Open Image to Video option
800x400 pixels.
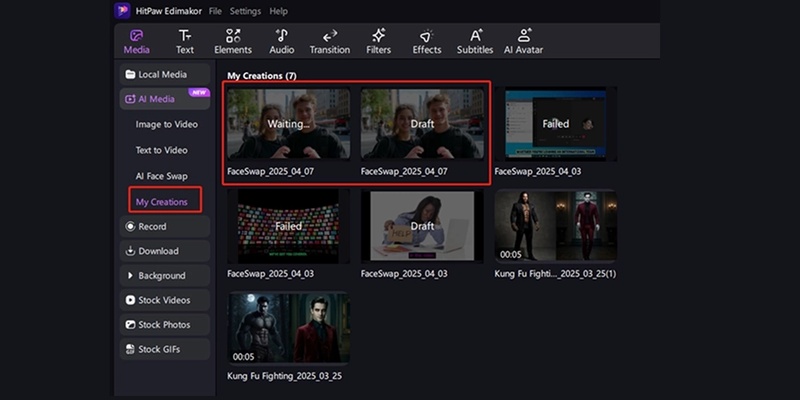(x=166, y=124)
